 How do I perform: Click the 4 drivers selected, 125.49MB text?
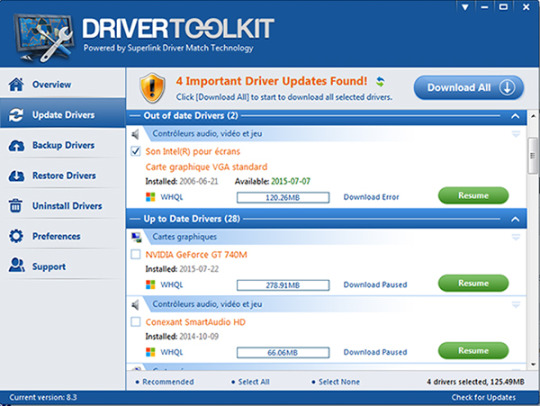point(476,382)
